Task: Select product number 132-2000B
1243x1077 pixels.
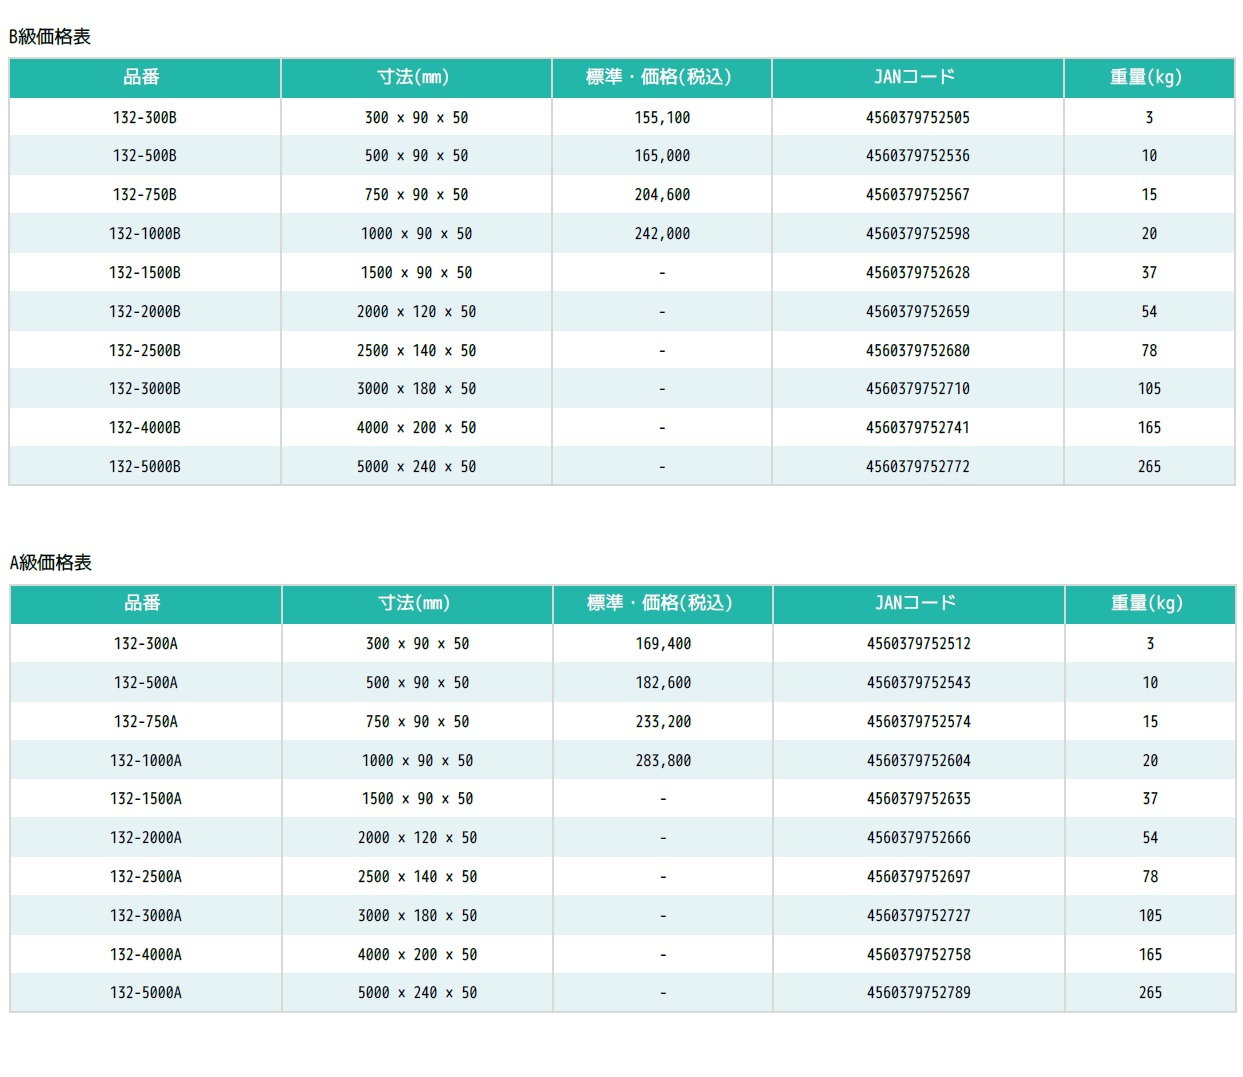Action: (145, 312)
